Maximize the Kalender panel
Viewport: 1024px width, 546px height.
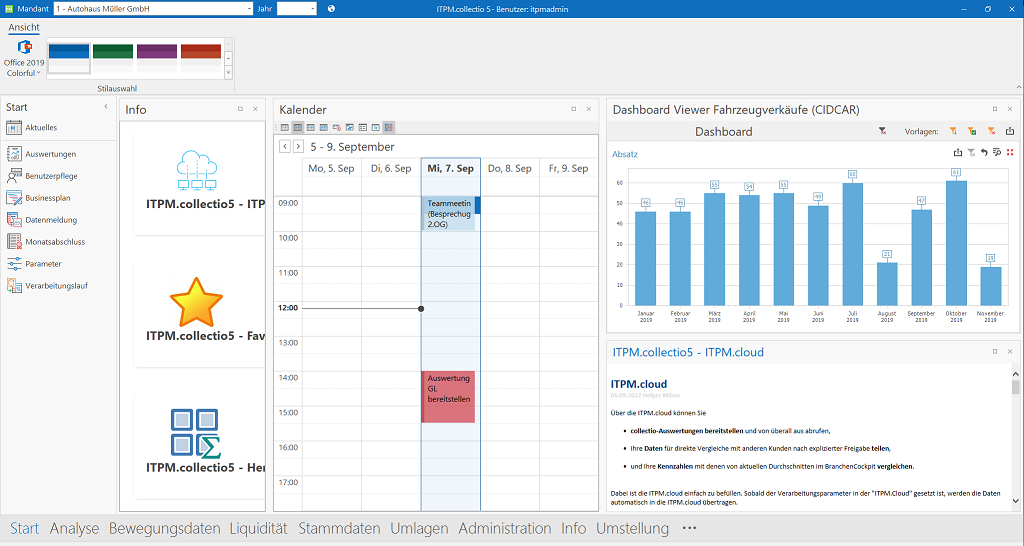point(573,109)
